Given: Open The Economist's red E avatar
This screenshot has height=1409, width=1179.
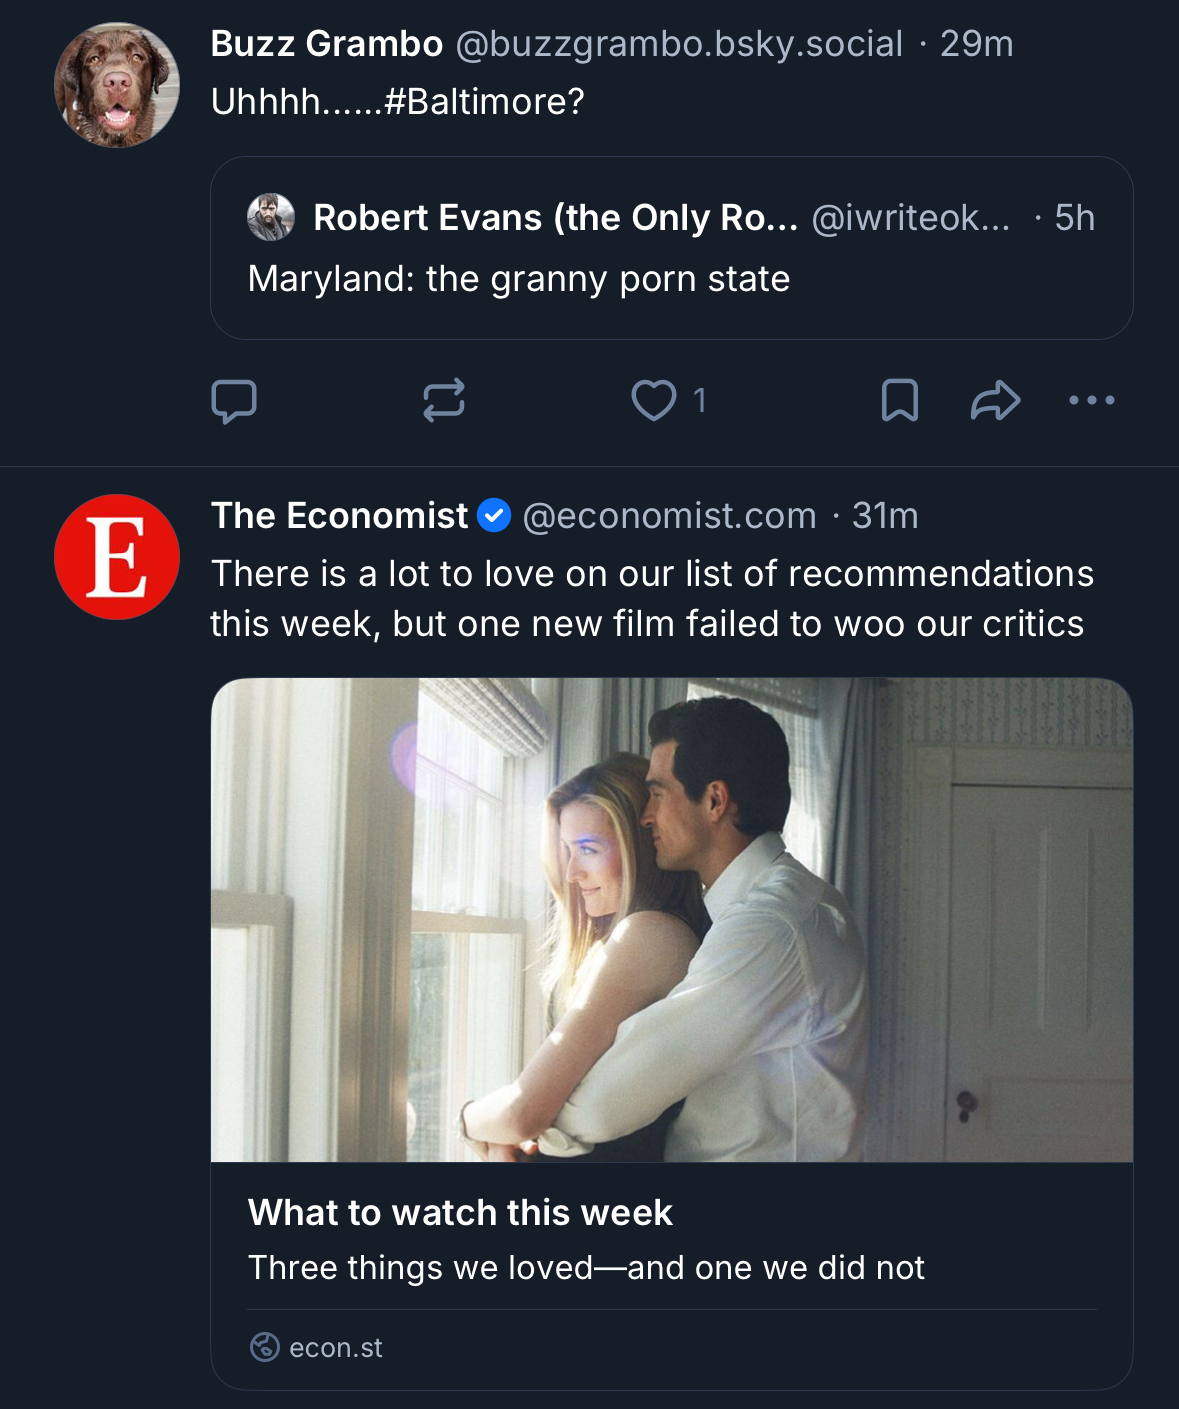Looking at the screenshot, I should coord(117,557).
